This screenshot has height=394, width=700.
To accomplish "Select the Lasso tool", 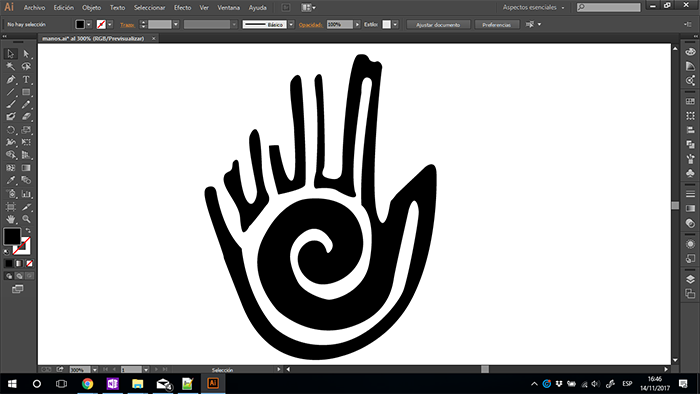I will tap(26, 66).
